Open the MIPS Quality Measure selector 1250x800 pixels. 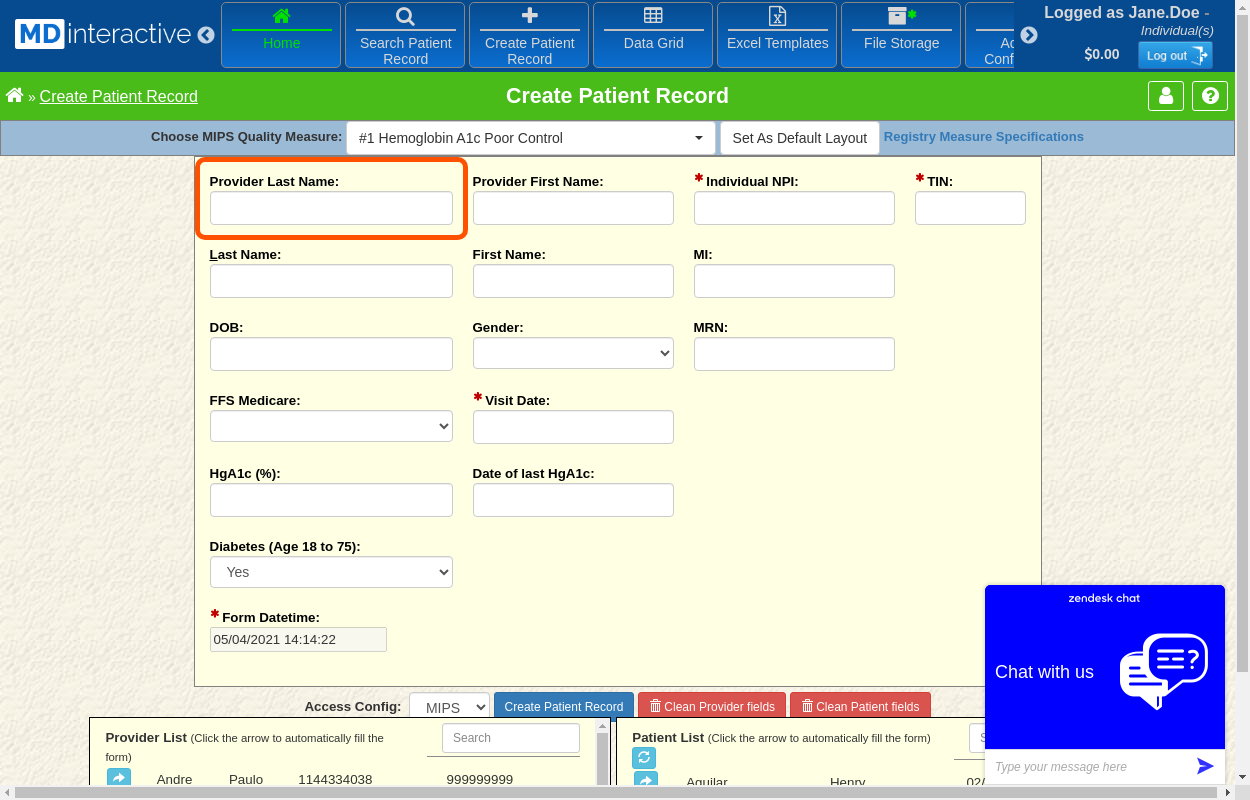point(531,138)
